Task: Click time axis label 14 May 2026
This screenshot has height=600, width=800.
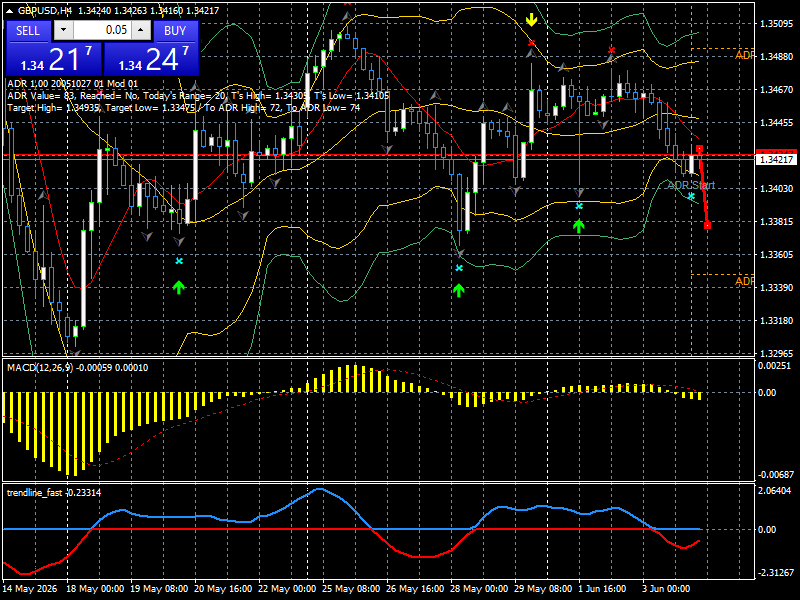Action: 30,588
